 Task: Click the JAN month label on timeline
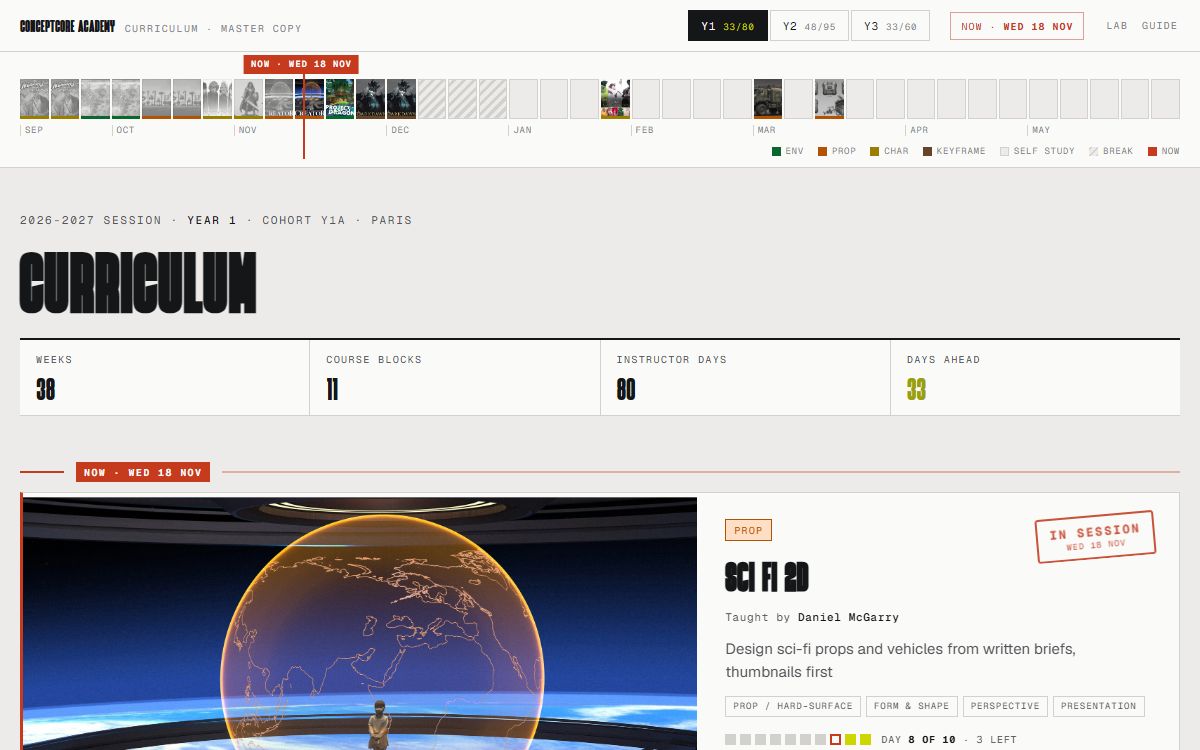[x=523, y=130]
